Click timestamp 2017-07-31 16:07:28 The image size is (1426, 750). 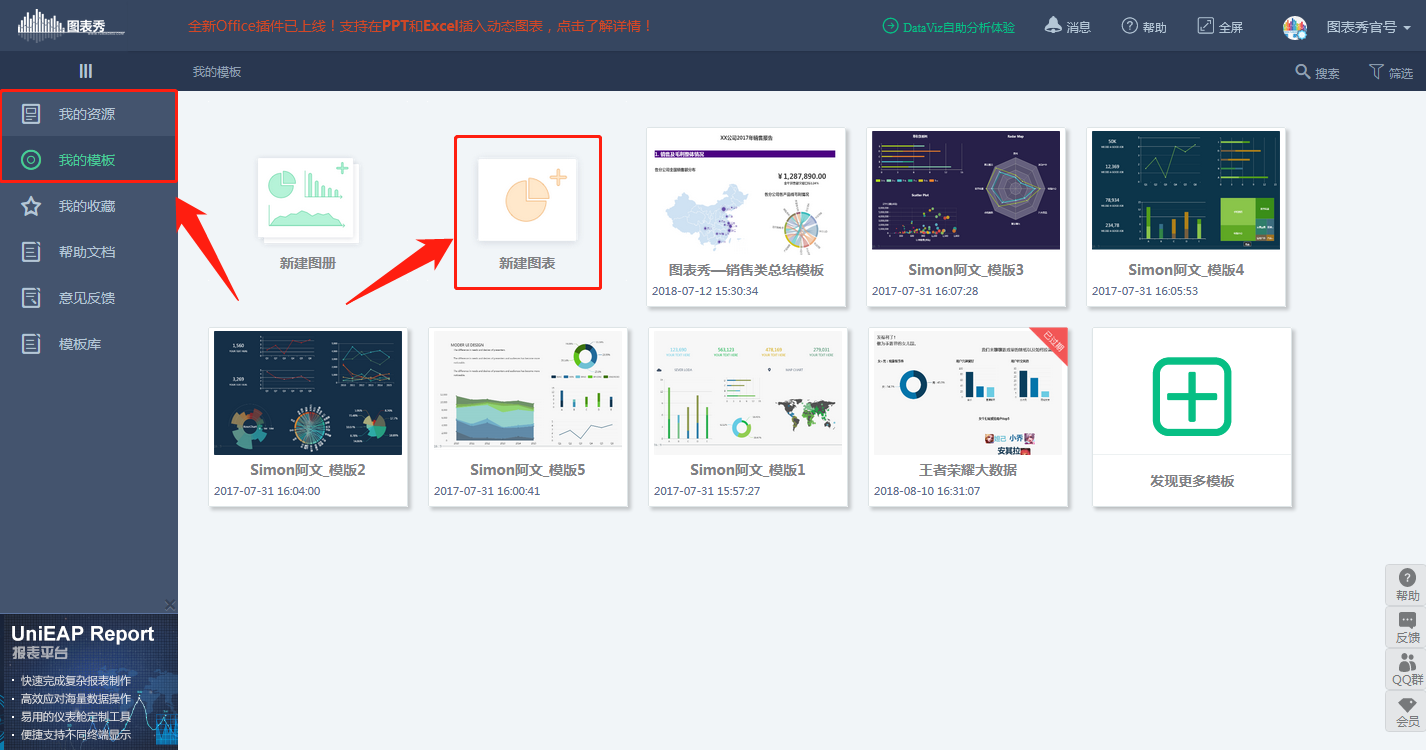925,291
